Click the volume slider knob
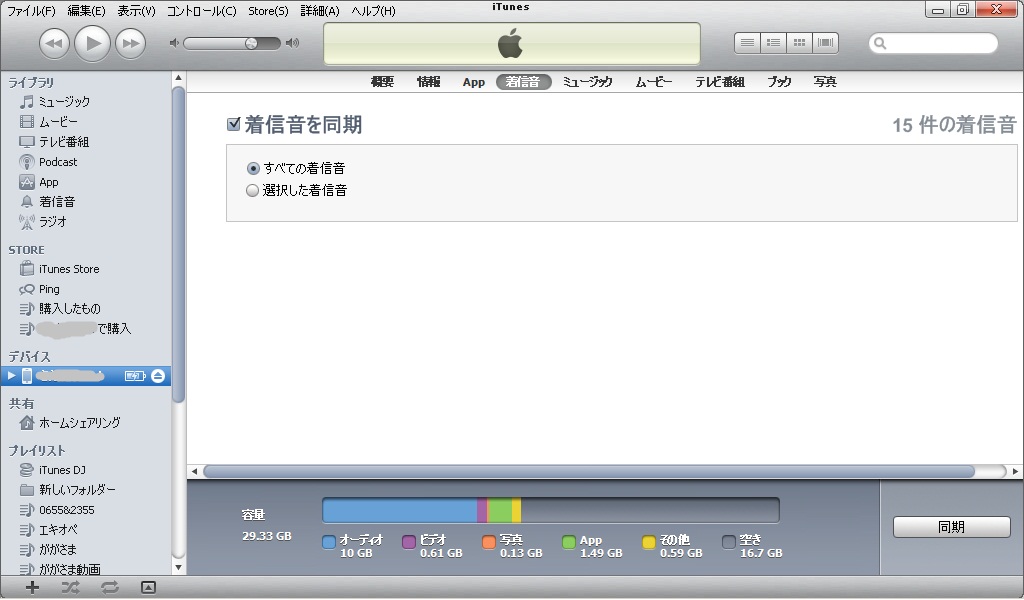Image resolution: width=1024 pixels, height=600 pixels. 251,44
